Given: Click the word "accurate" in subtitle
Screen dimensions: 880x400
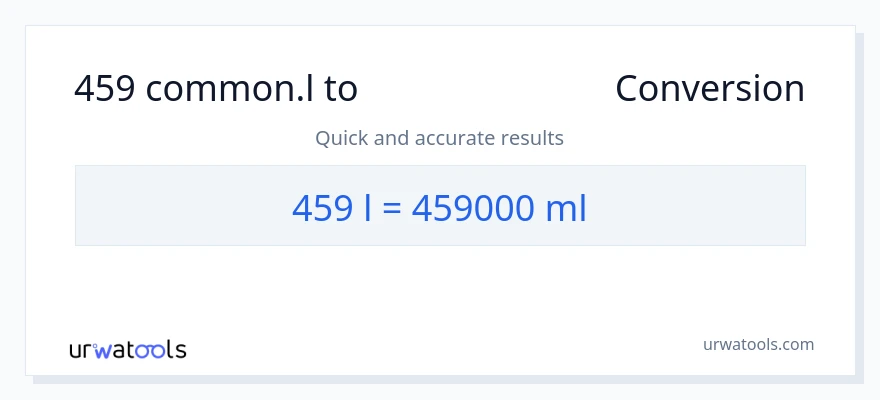Looking at the screenshot, I should [x=456, y=138].
